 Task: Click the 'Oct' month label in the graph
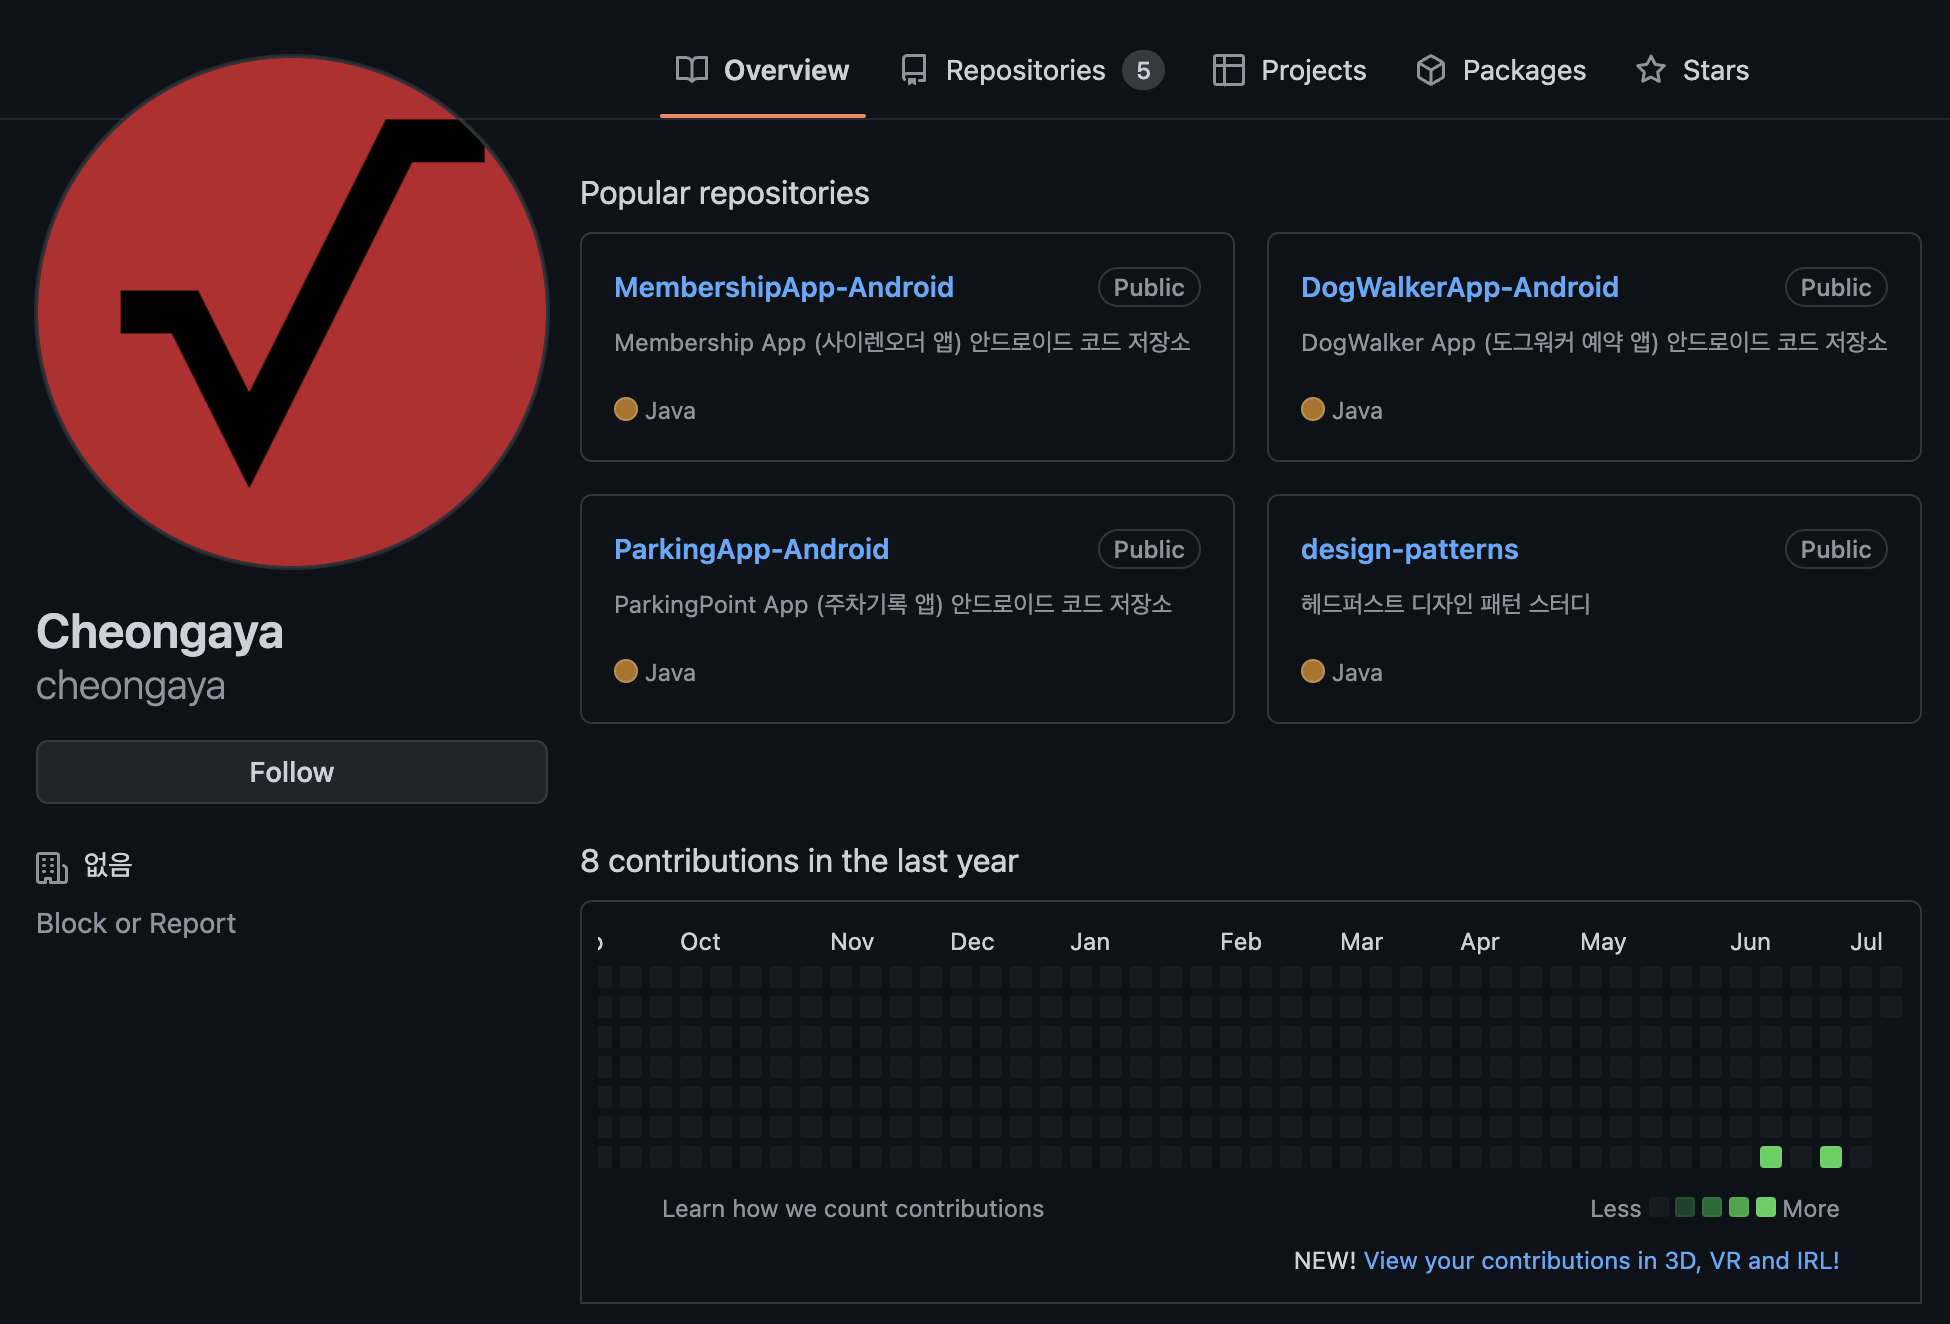click(700, 941)
